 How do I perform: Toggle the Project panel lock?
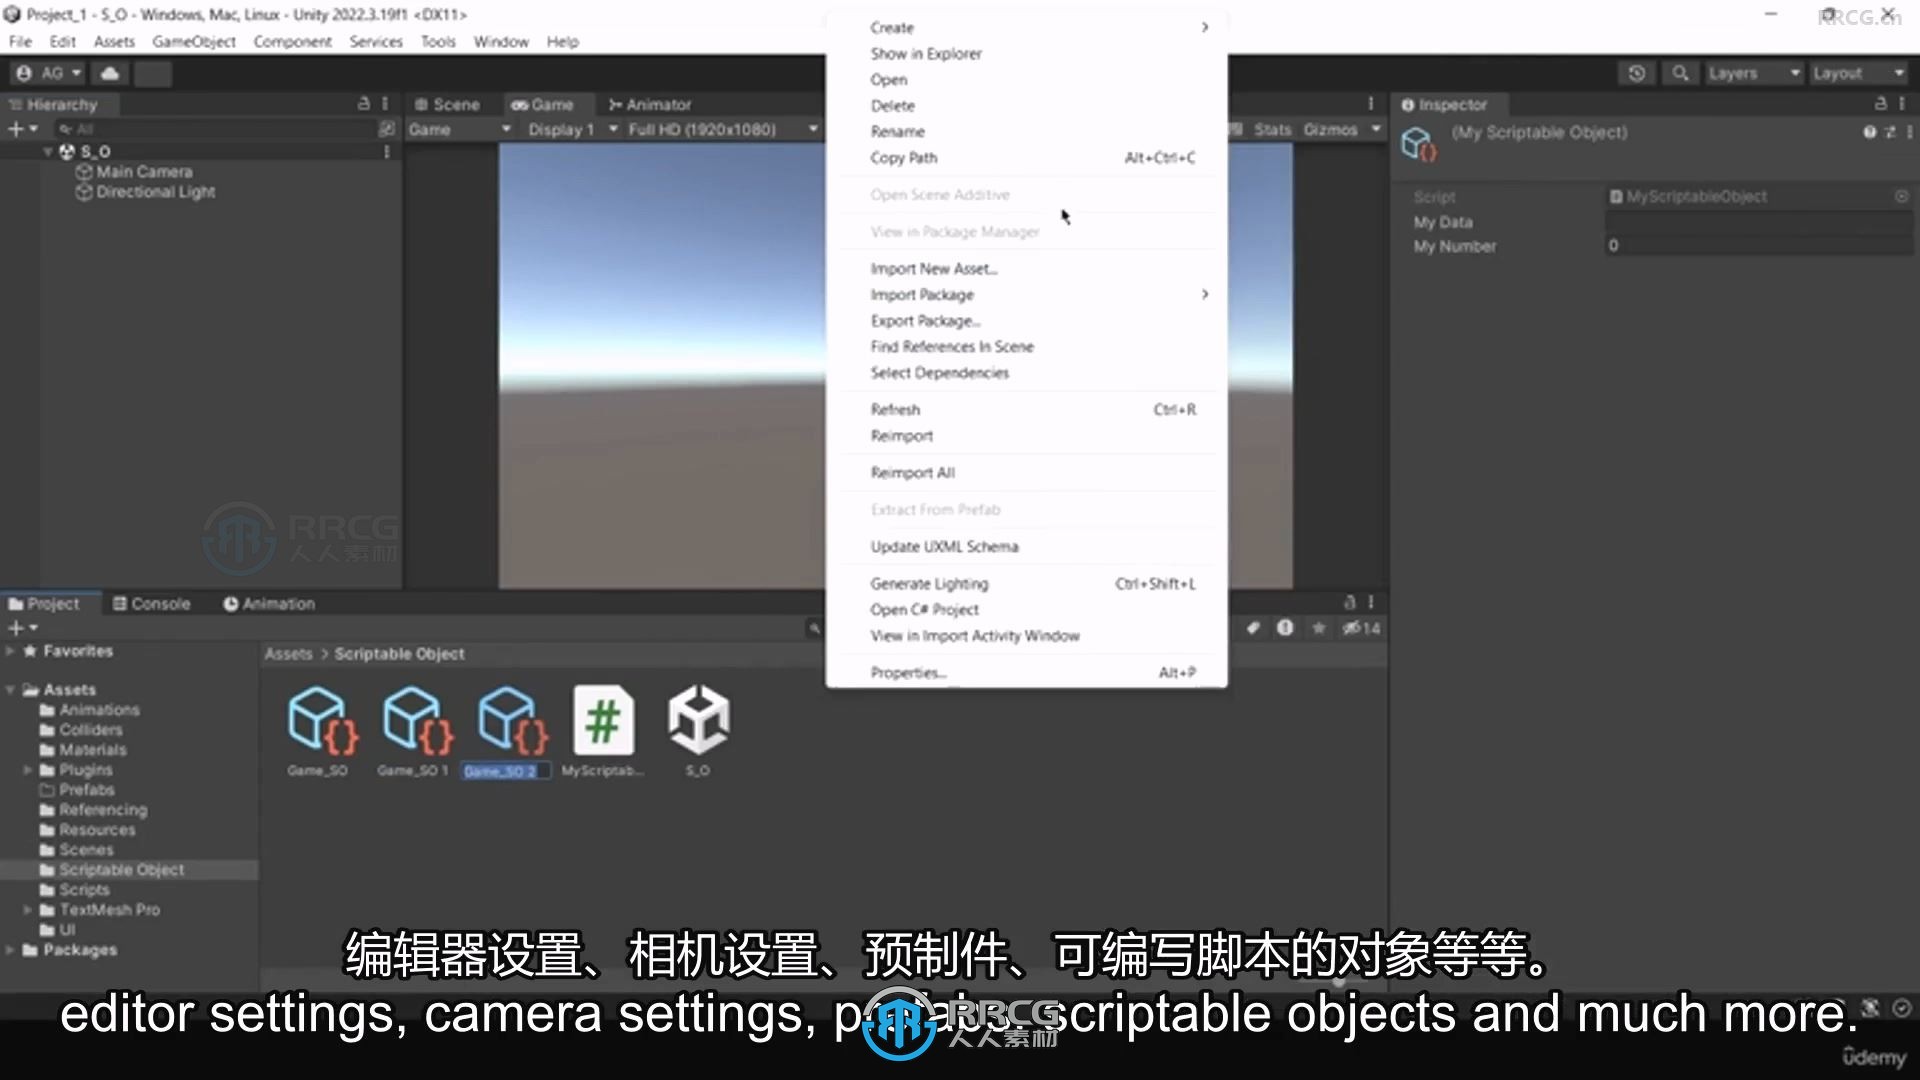point(1349,603)
